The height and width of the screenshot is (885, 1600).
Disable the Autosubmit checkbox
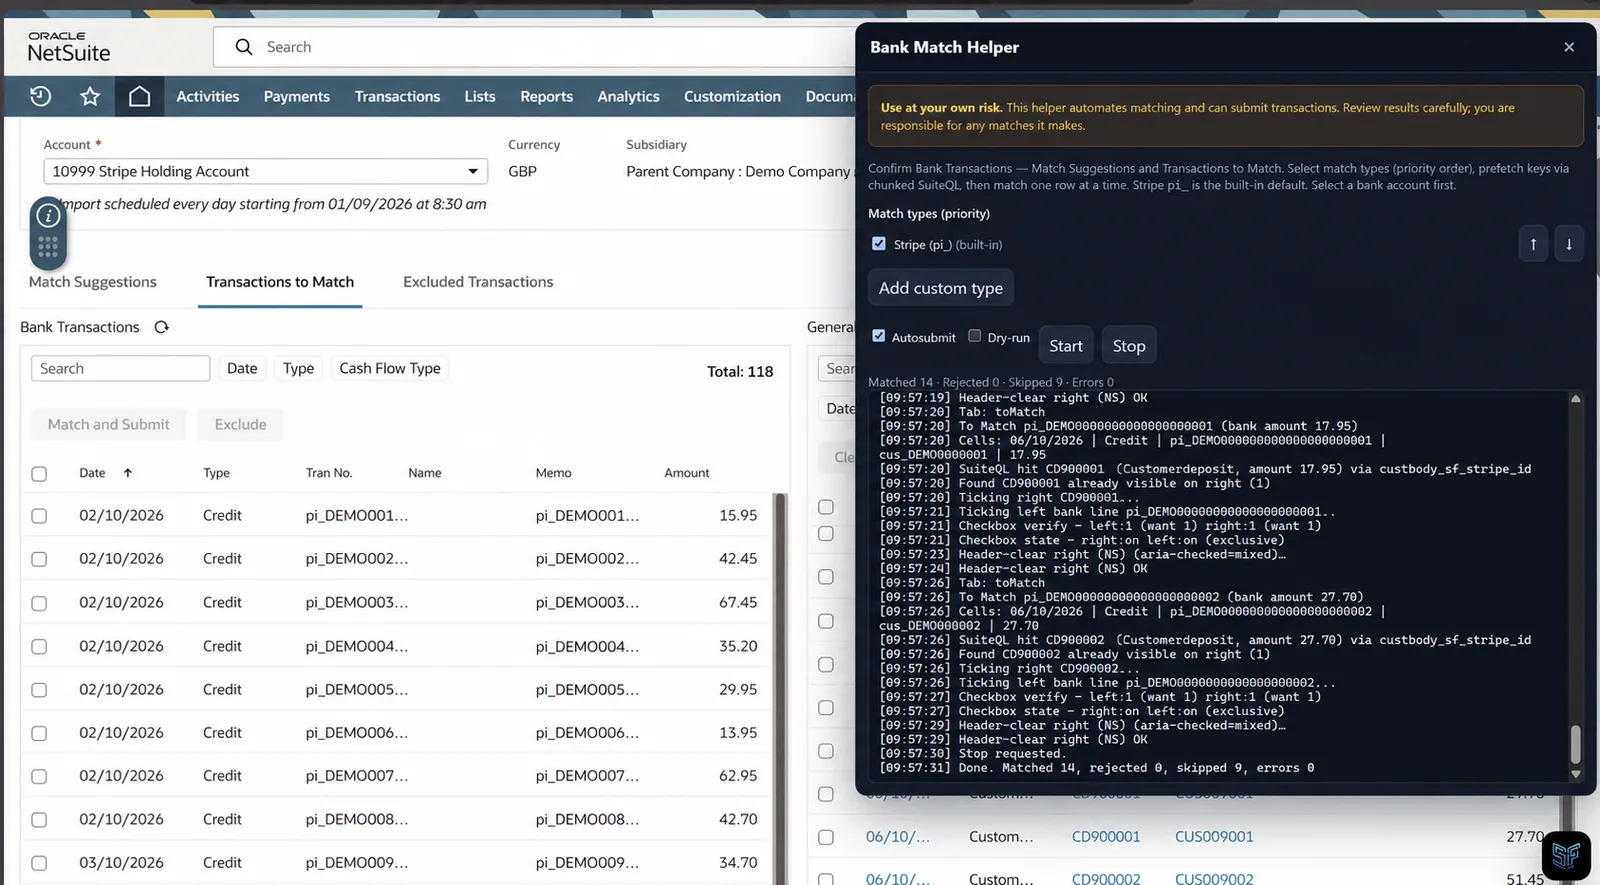click(879, 337)
